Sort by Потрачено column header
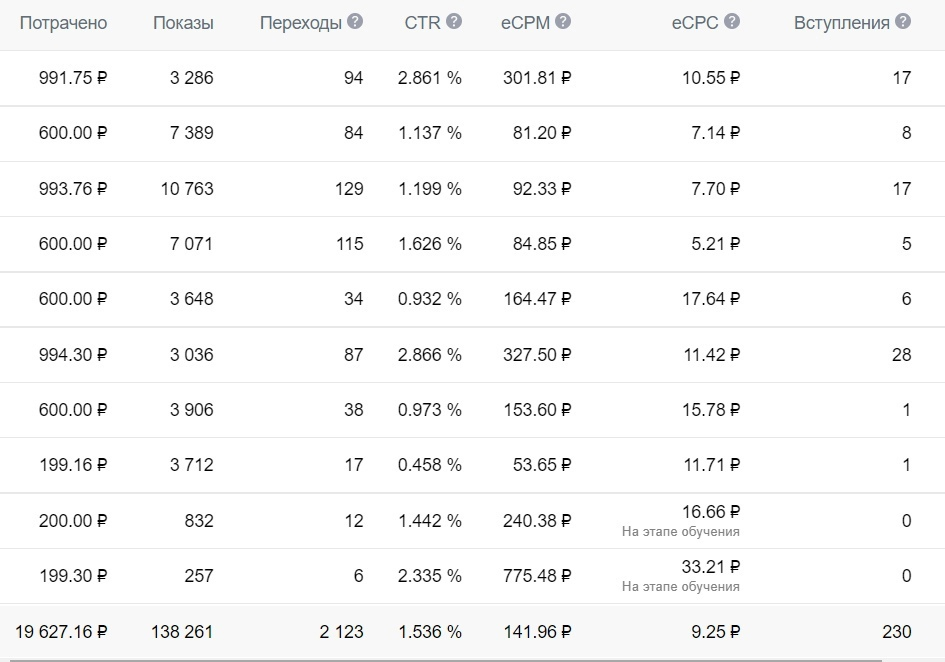This screenshot has height=662, width=945. (x=63, y=23)
